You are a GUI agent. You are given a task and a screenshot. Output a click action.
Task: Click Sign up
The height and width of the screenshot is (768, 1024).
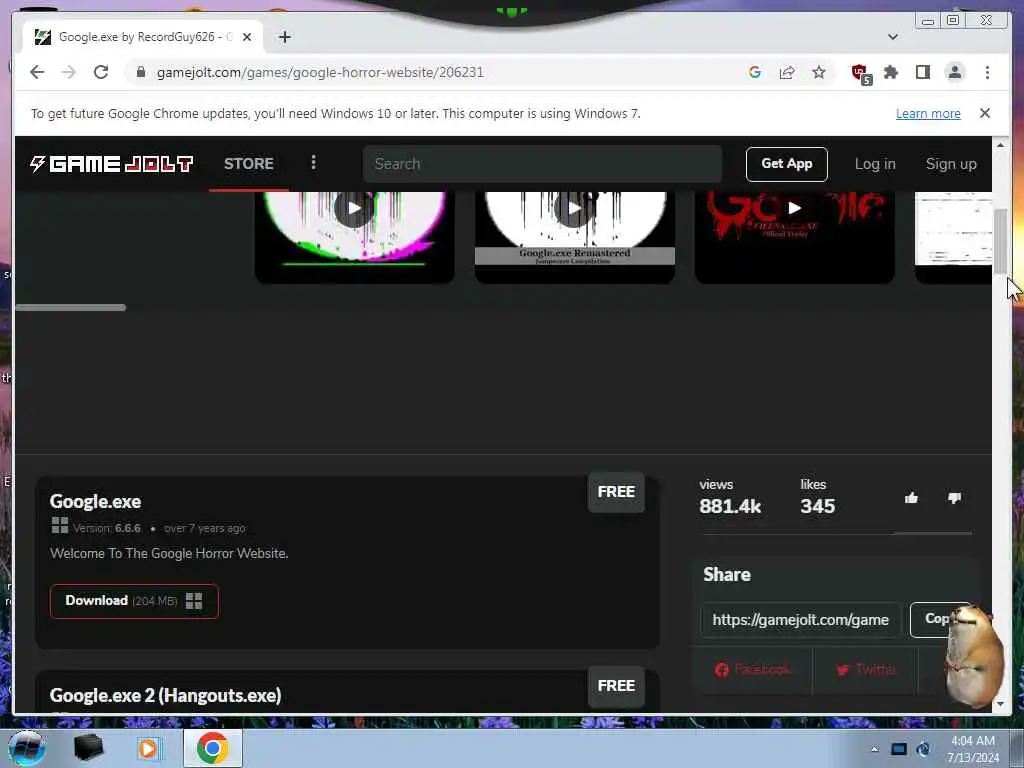951,164
